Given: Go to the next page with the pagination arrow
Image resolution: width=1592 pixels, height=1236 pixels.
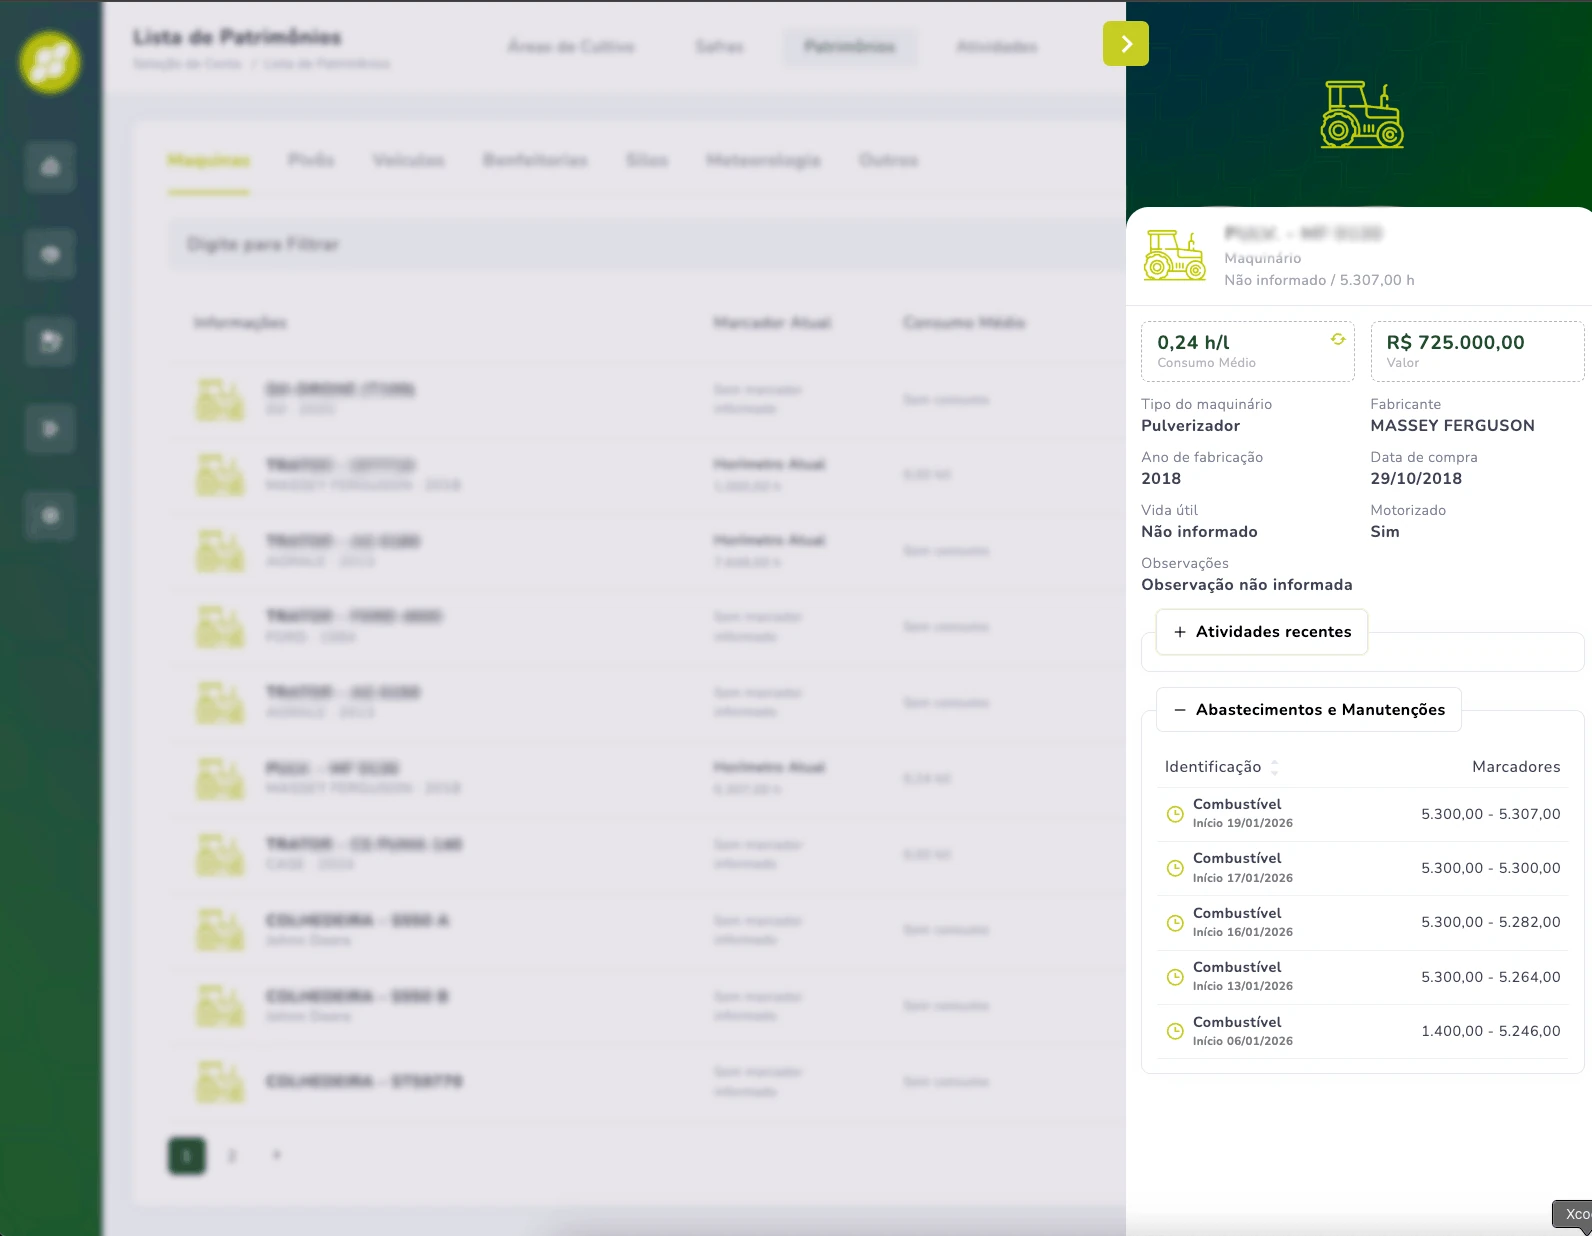Looking at the screenshot, I should click(x=277, y=1156).
